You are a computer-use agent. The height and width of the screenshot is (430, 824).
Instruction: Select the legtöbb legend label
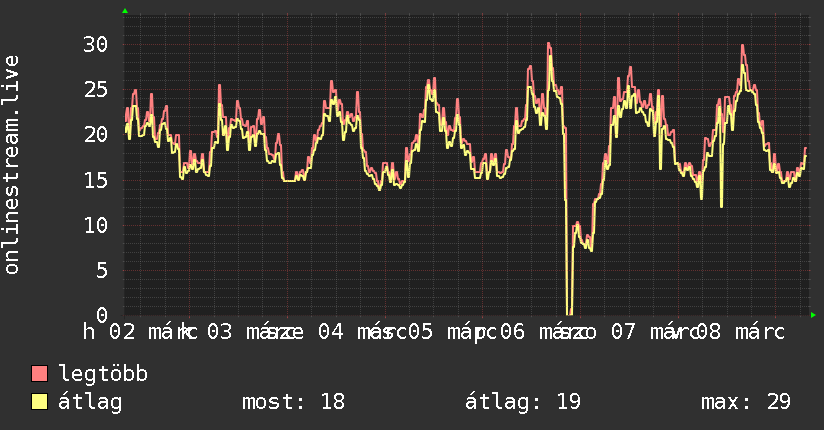tap(103, 374)
